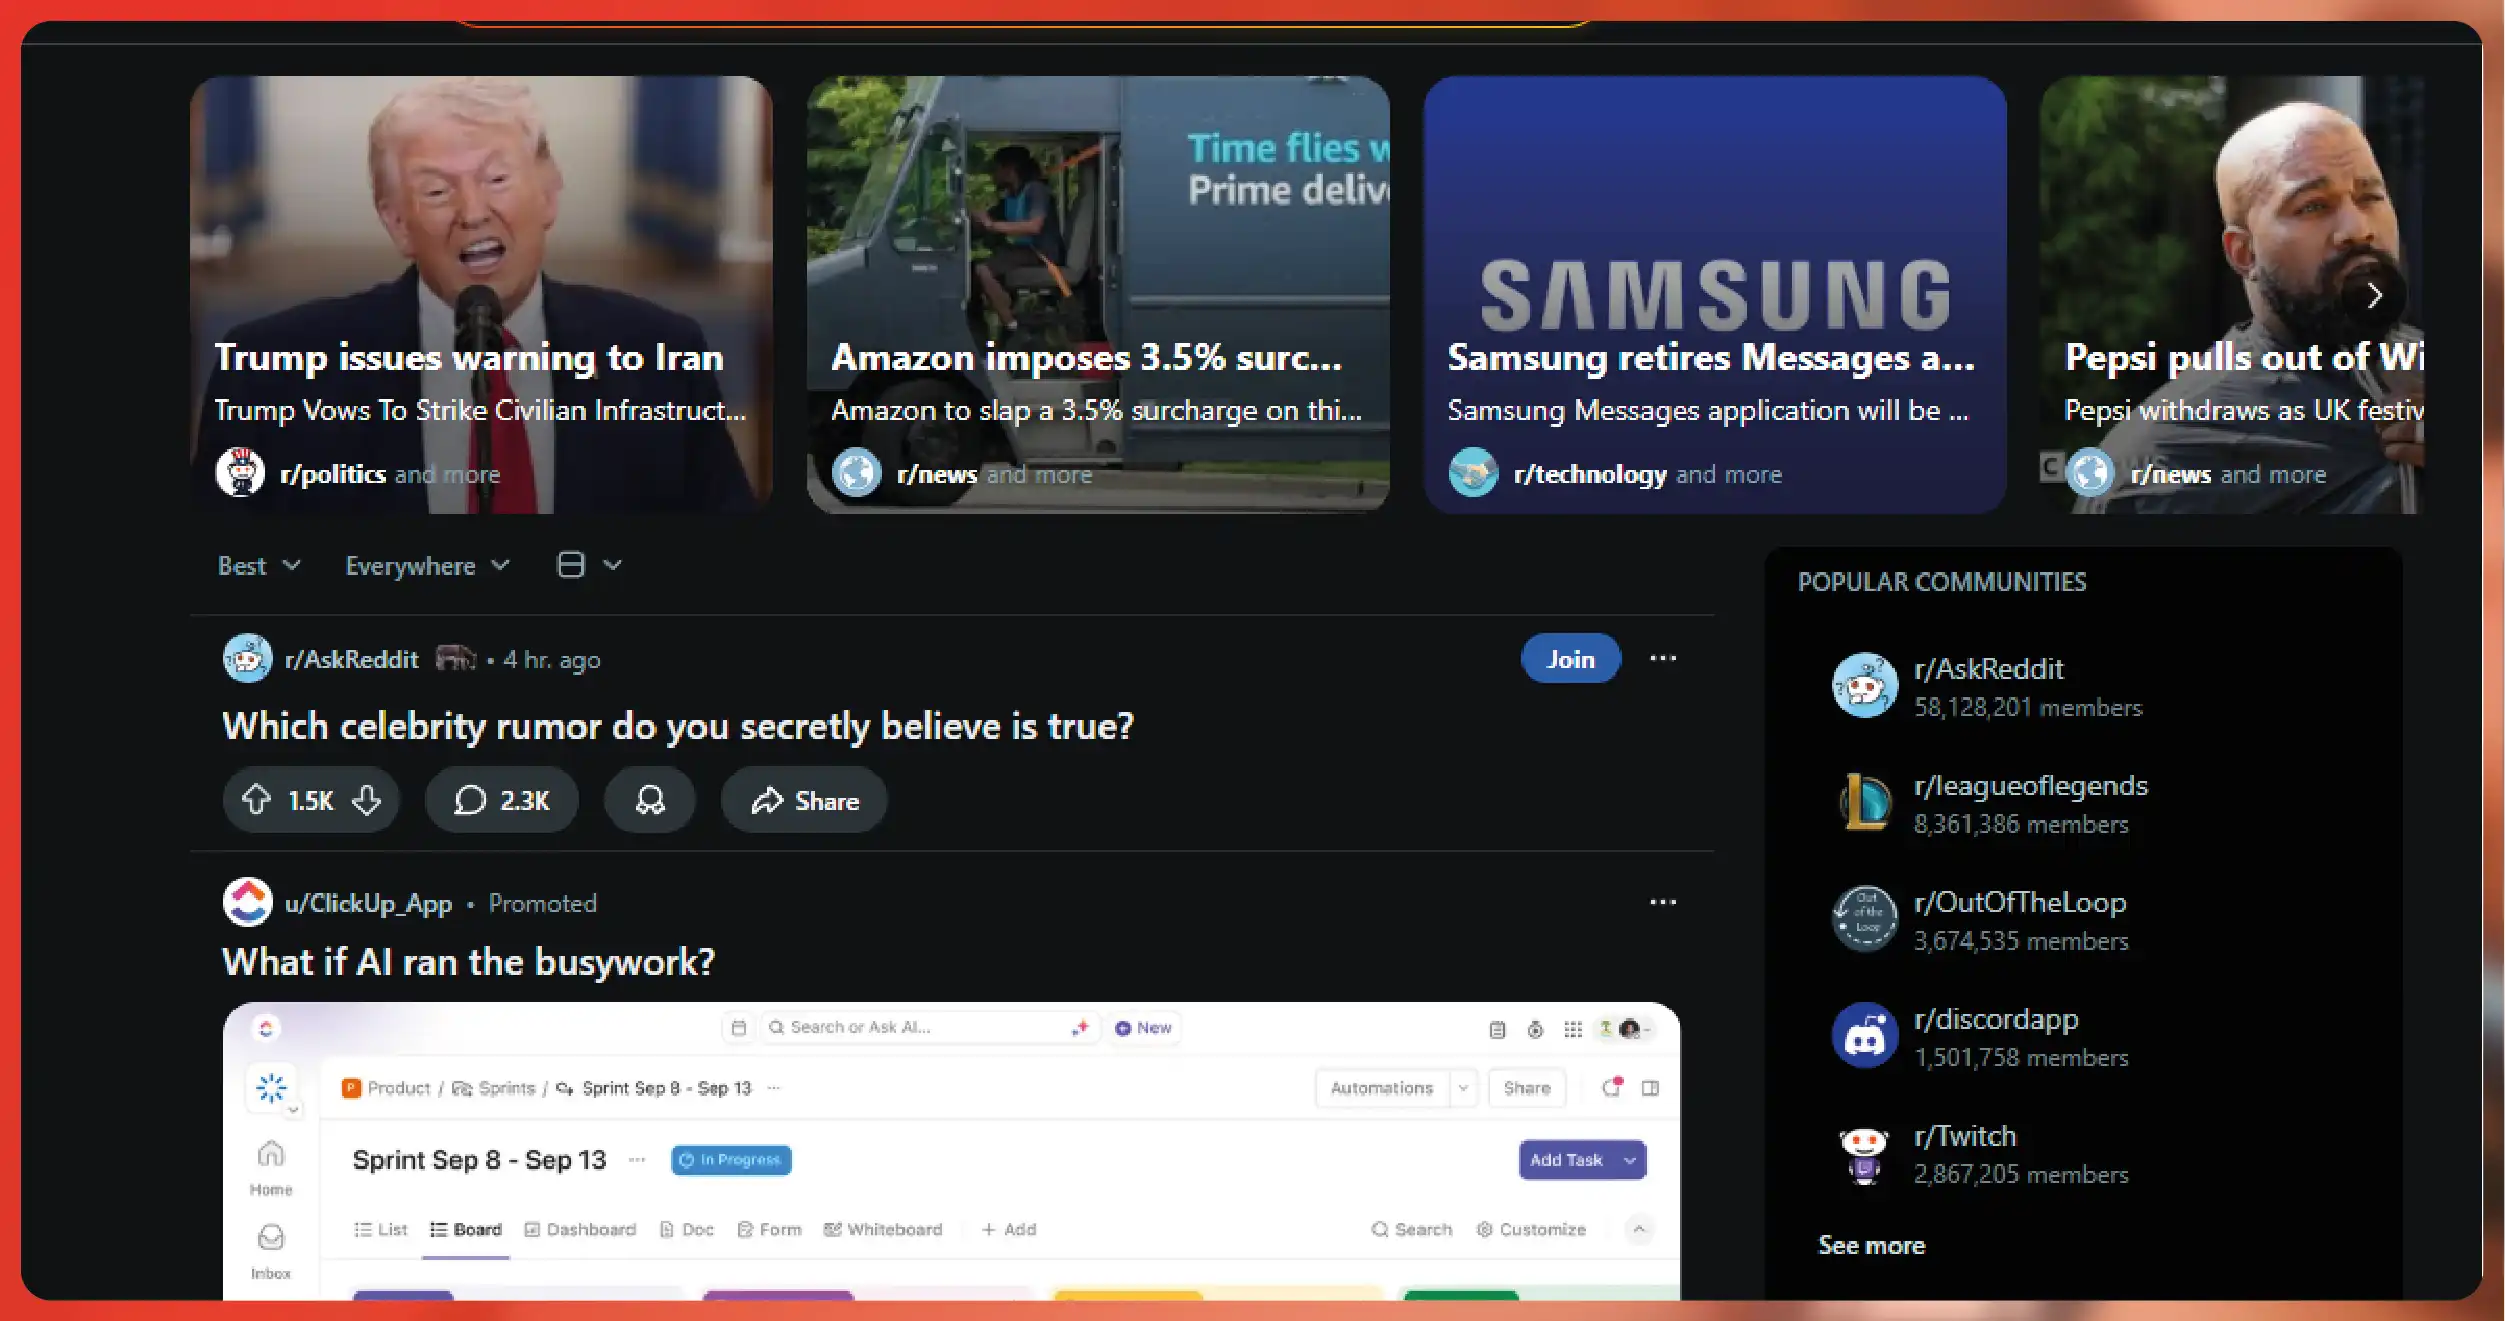2505x1321 pixels.
Task: Open r/AskReddit via its avatar icon
Action: click(x=247, y=658)
